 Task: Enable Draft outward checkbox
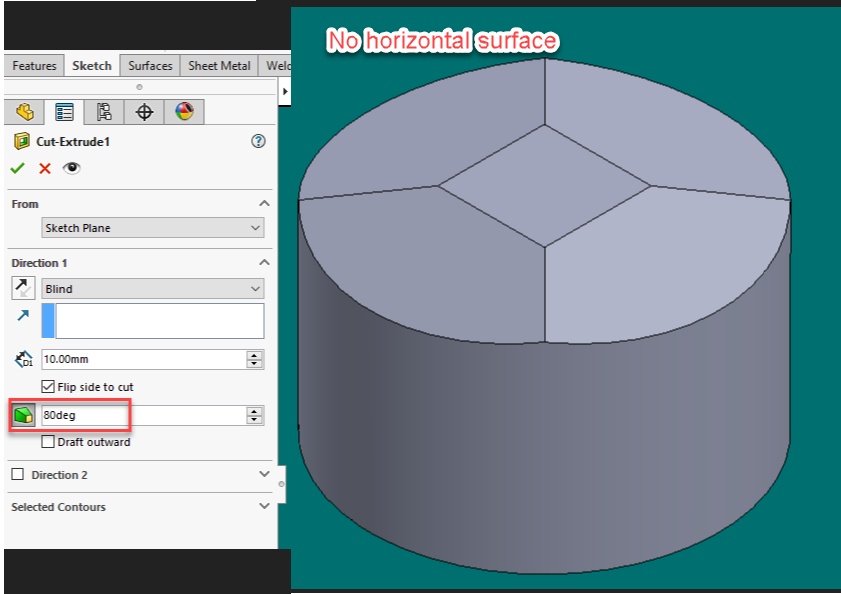pyautogui.click(x=48, y=442)
